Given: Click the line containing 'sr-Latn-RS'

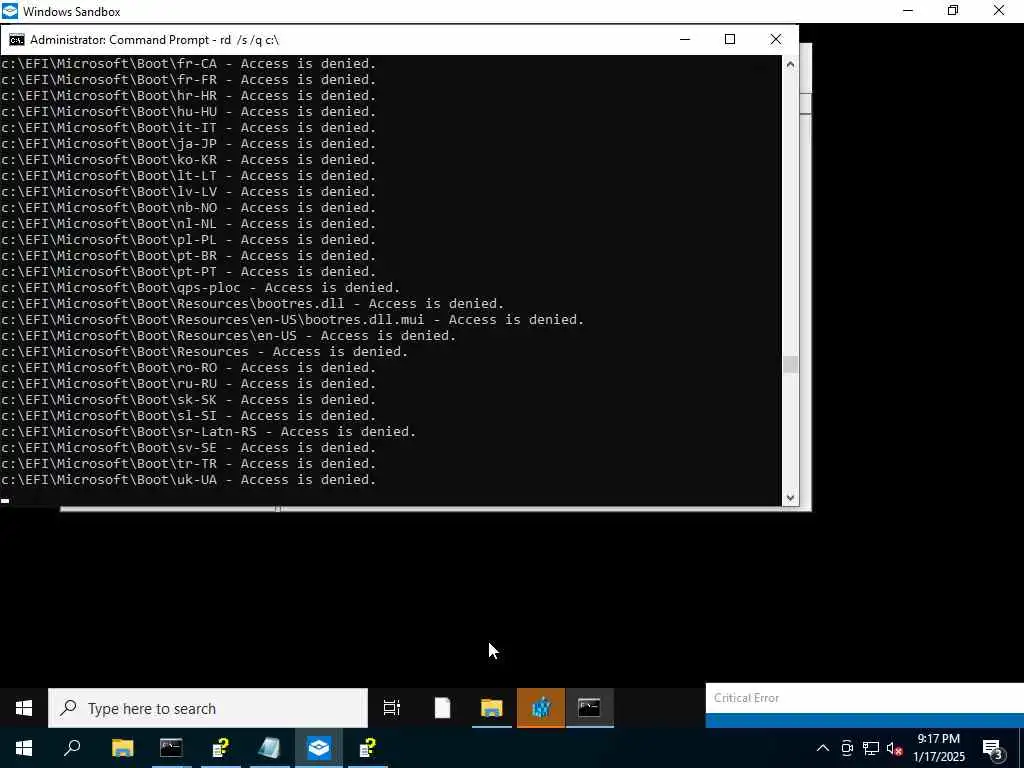Looking at the screenshot, I should point(208,432).
